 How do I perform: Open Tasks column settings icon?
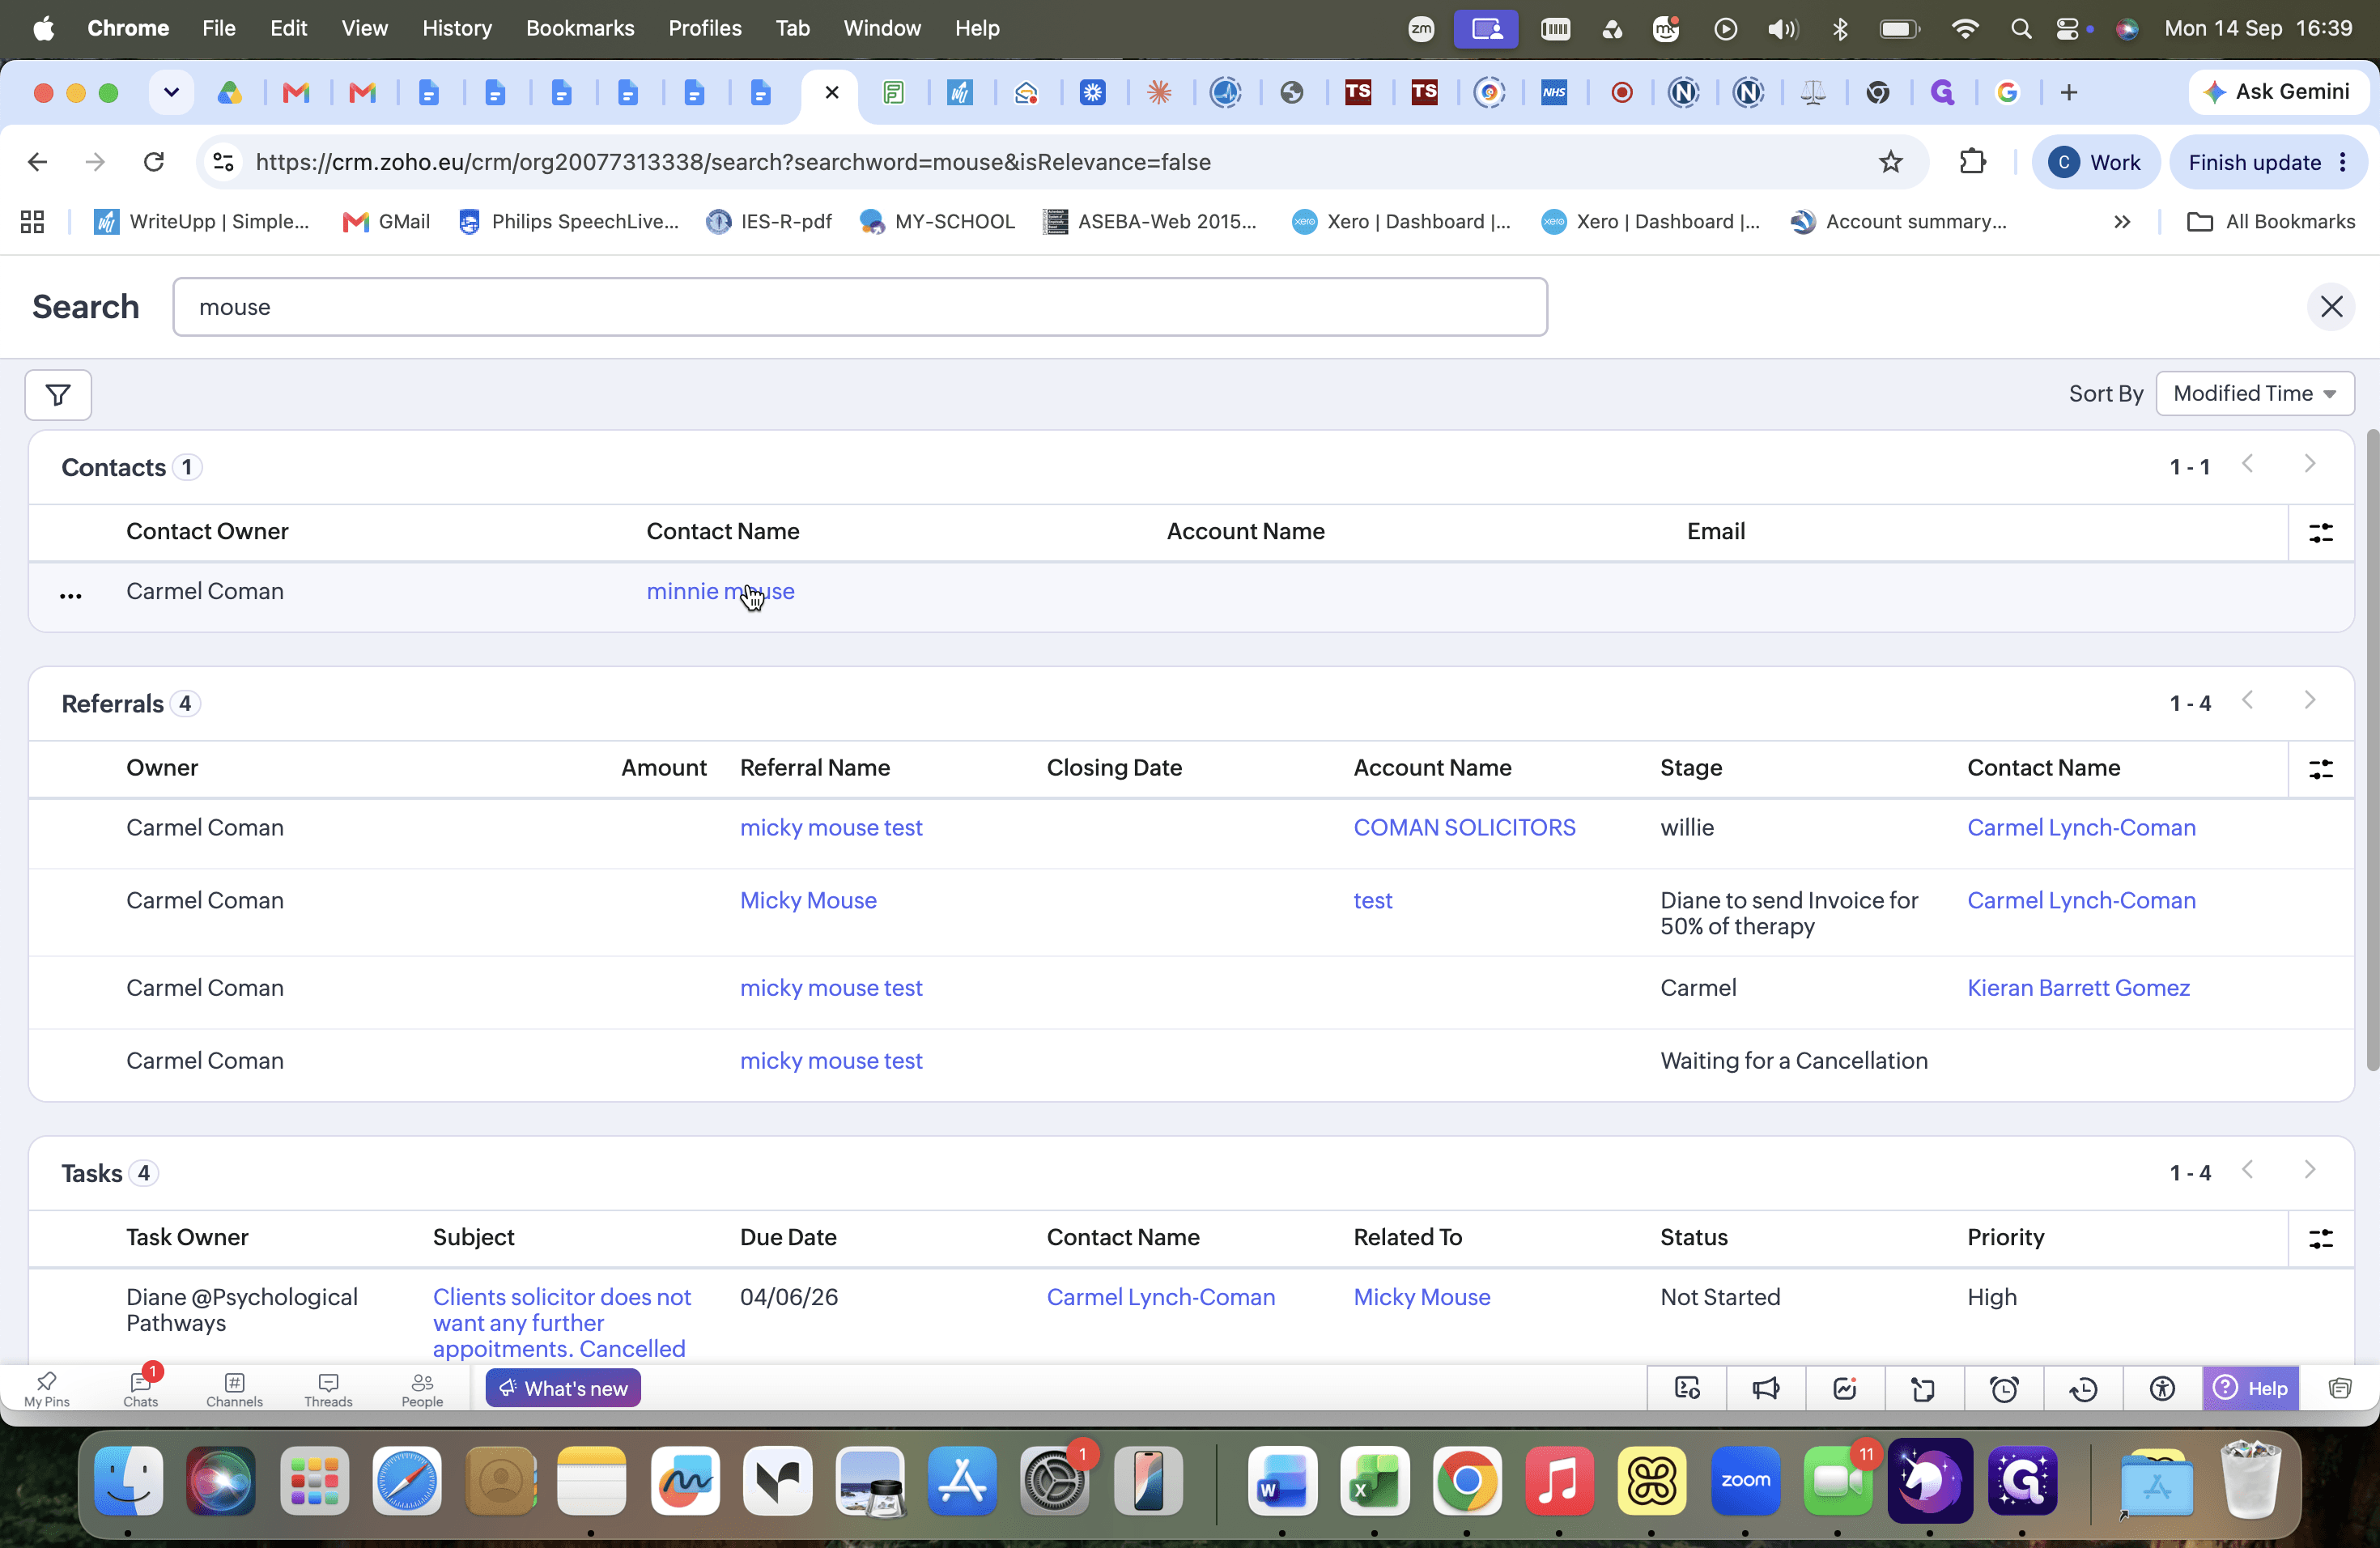2321,1239
